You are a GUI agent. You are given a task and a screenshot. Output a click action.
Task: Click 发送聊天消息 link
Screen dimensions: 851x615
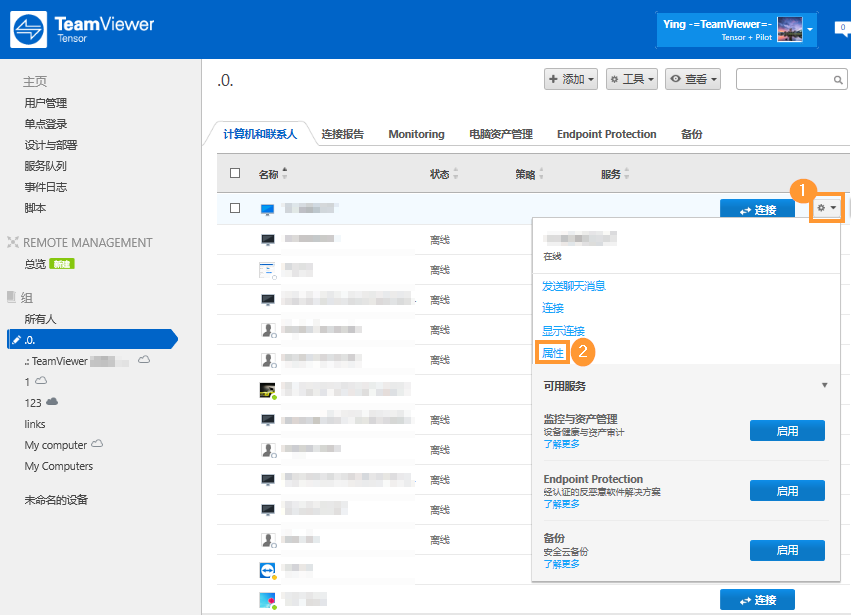click(x=573, y=286)
